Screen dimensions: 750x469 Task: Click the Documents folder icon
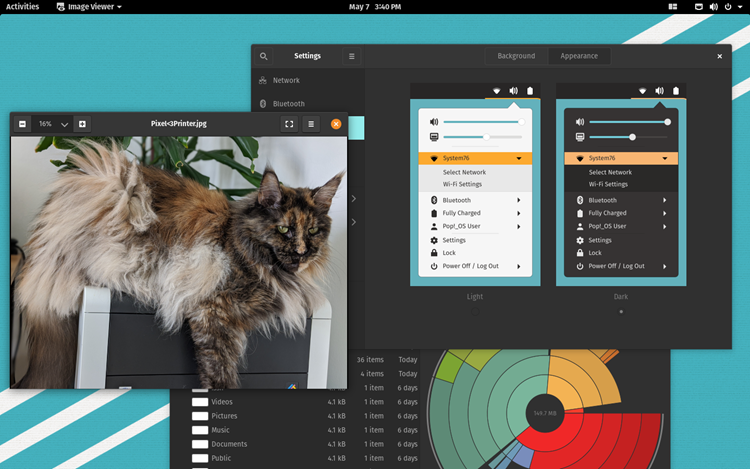click(x=200, y=444)
